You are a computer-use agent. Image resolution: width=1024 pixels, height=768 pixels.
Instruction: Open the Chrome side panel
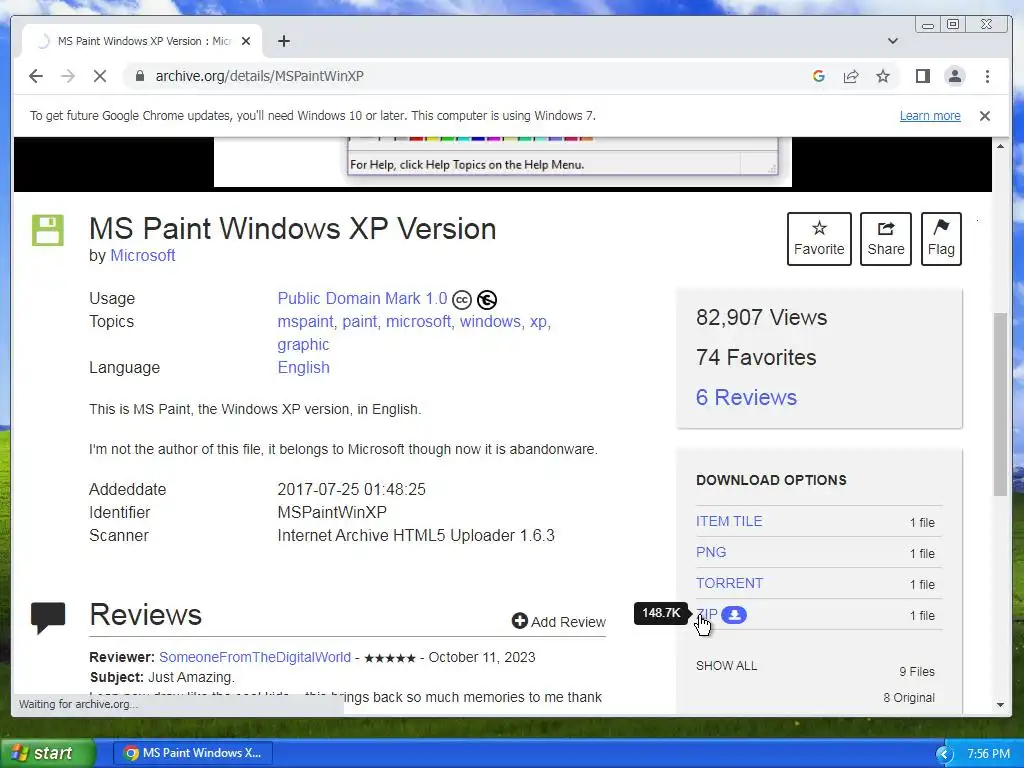pos(923,76)
